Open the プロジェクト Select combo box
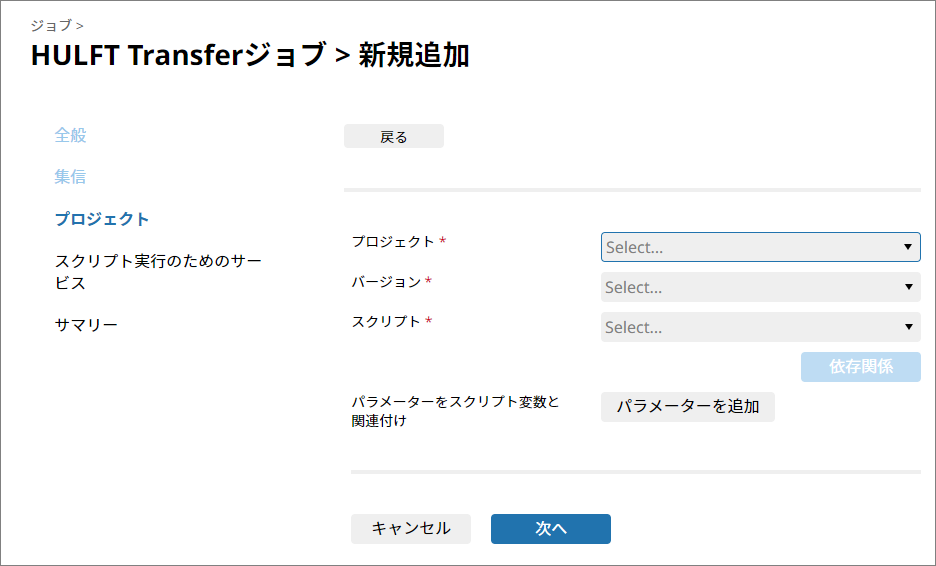 pyautogui.click(x=750, y=247)
